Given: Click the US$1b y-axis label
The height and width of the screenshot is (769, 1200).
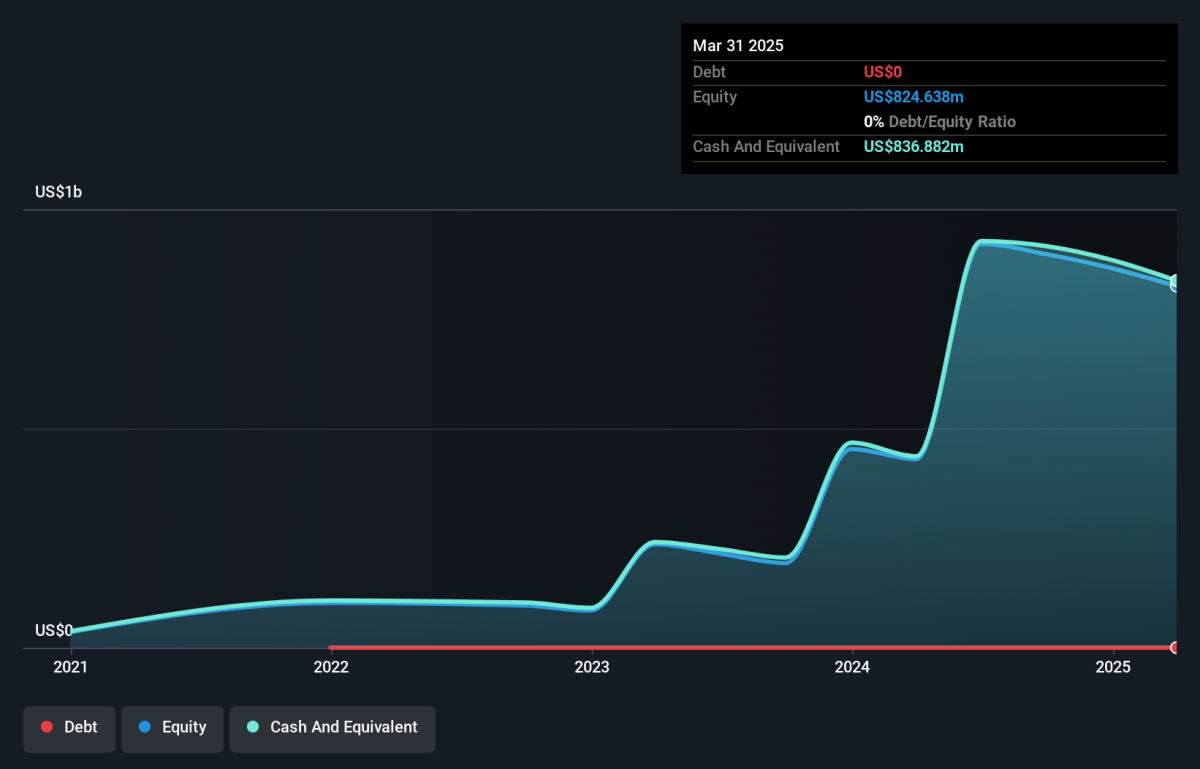Looking at the screenshot, I should pyautogui.click(x=58, y=192).
